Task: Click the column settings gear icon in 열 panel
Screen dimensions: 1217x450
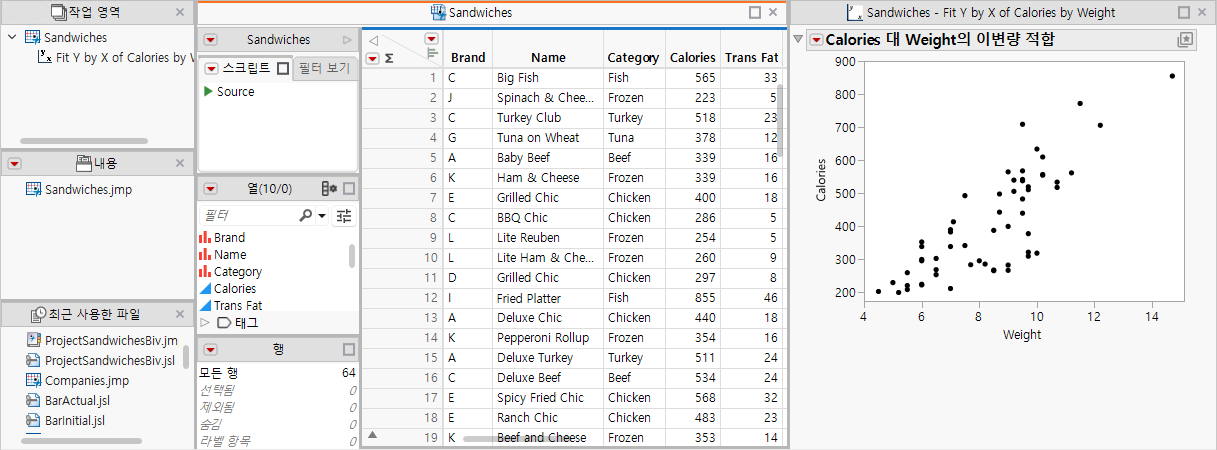Action: [x=329, y=188]
